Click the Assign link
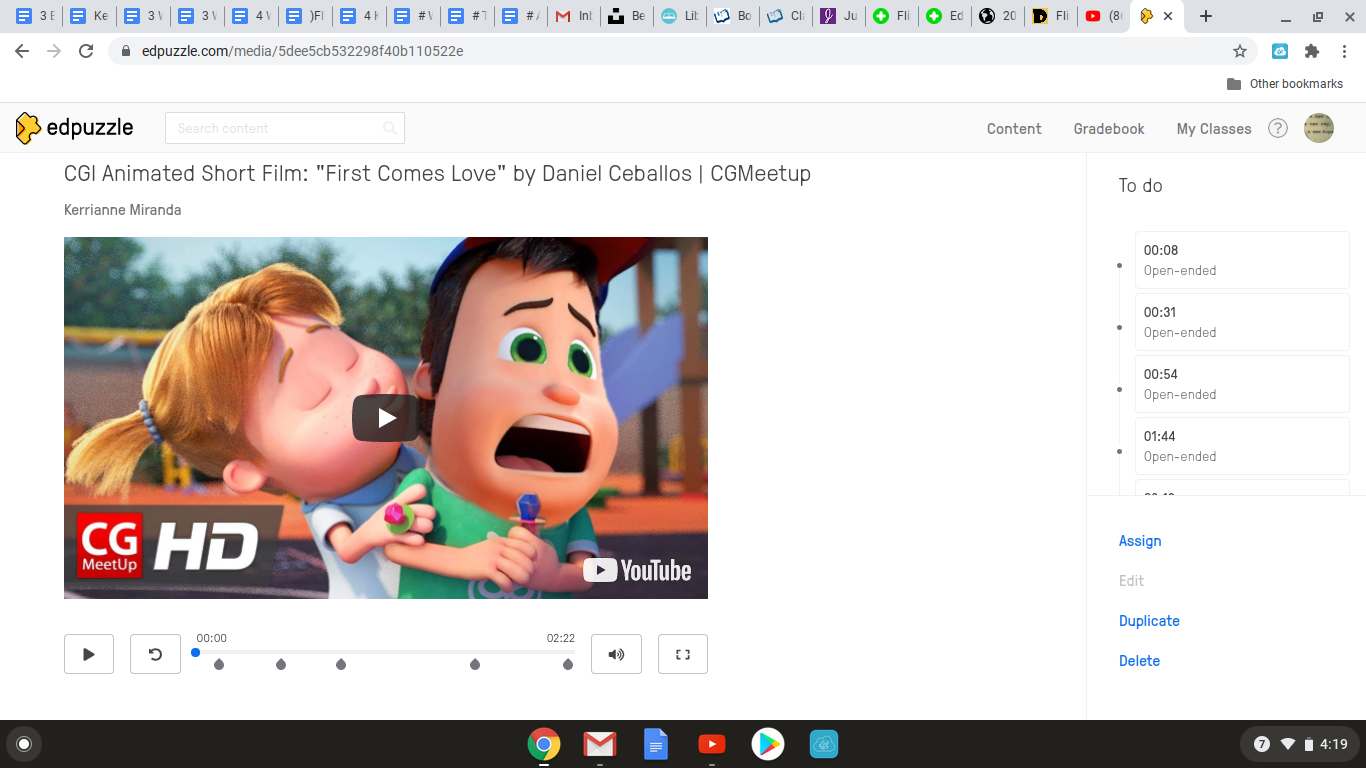The image size is (1366, 768). tap(1140, 541)
